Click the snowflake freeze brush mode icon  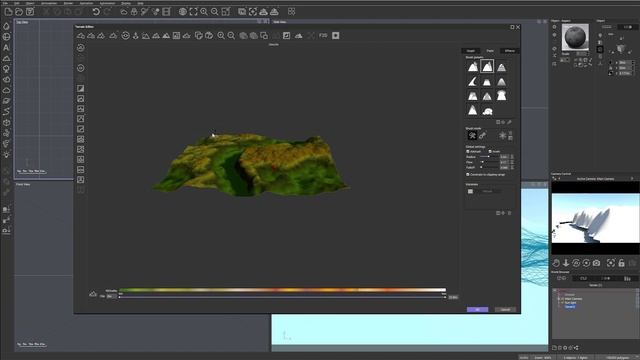point(502,136)
